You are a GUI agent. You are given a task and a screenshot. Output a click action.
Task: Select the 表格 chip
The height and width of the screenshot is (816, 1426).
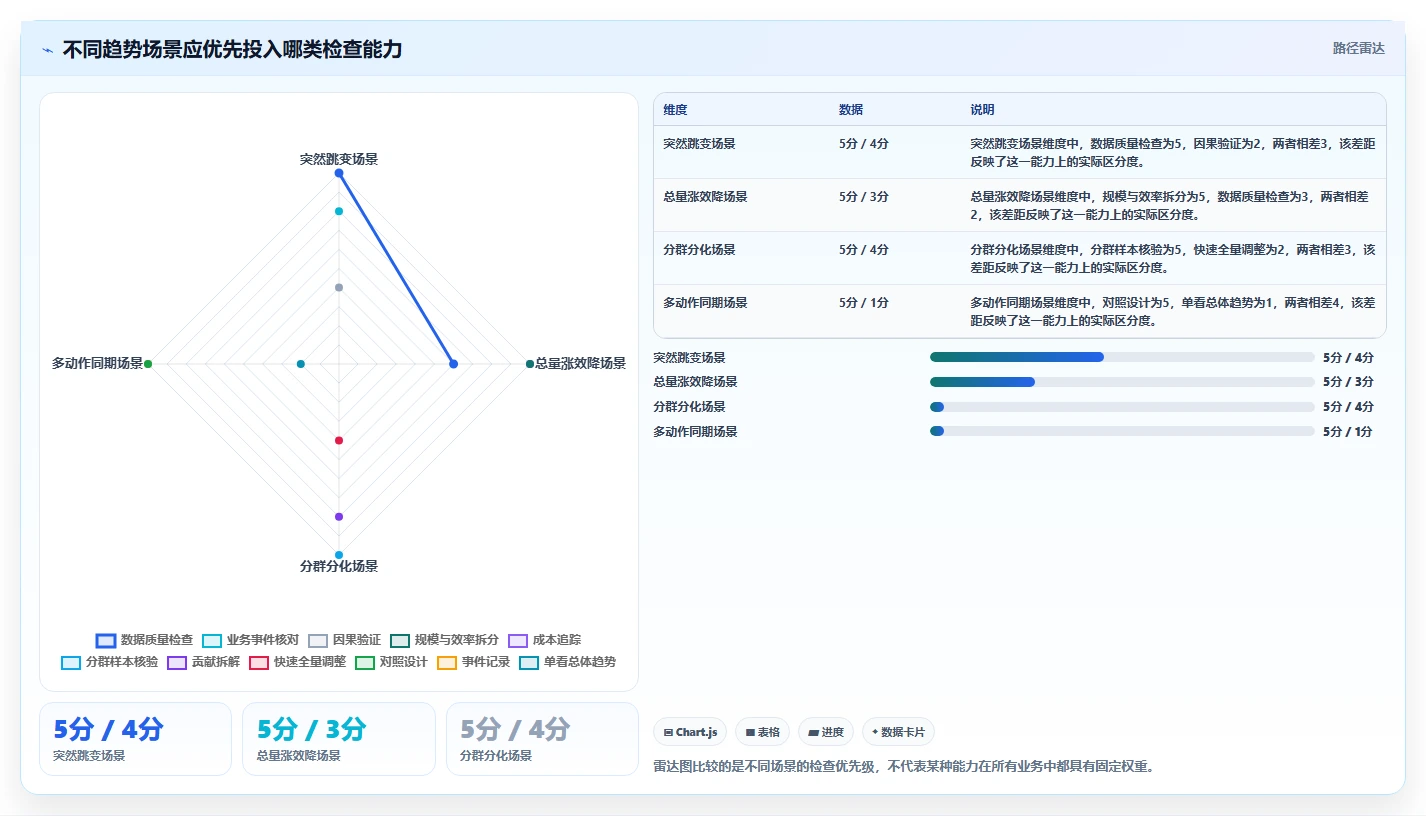coord(763,732)
